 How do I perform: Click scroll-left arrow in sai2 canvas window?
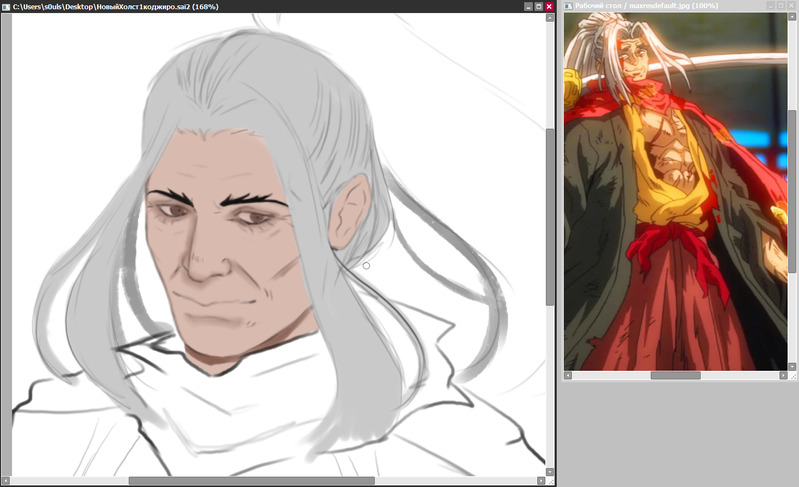pos(6,481)
